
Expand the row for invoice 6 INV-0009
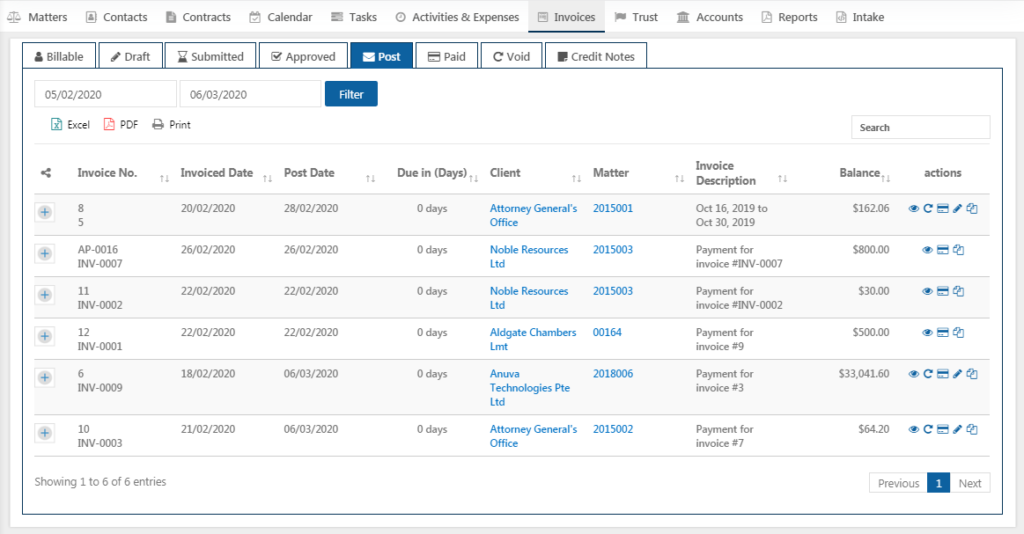44,377
